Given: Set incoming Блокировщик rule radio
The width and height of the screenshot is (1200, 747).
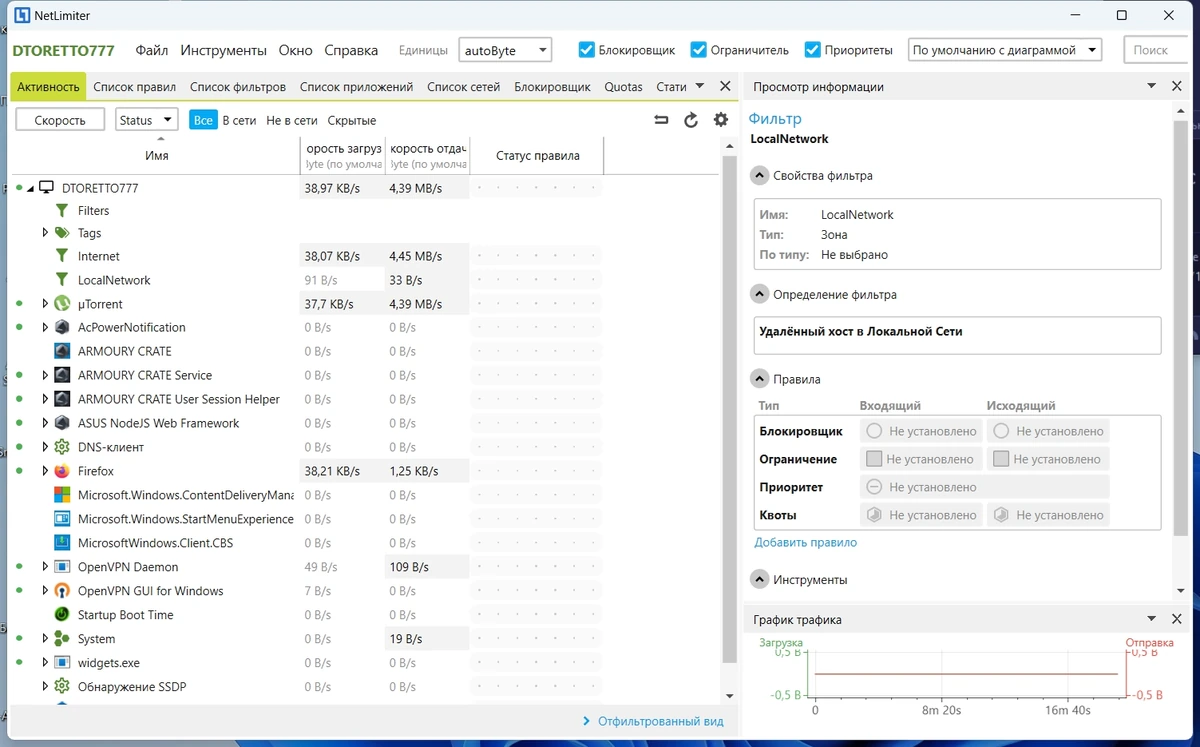Looking at the screenshot, I should click(x=874, y=431).
